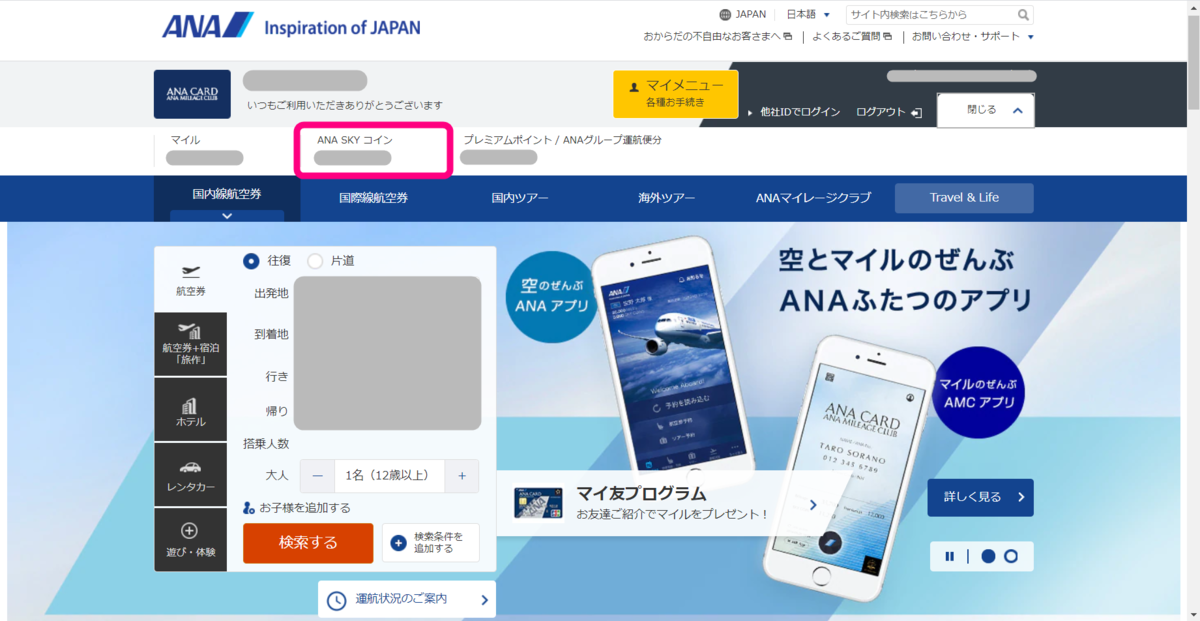
Task: Open the Travel & Life tab
Action: point(964,198)
